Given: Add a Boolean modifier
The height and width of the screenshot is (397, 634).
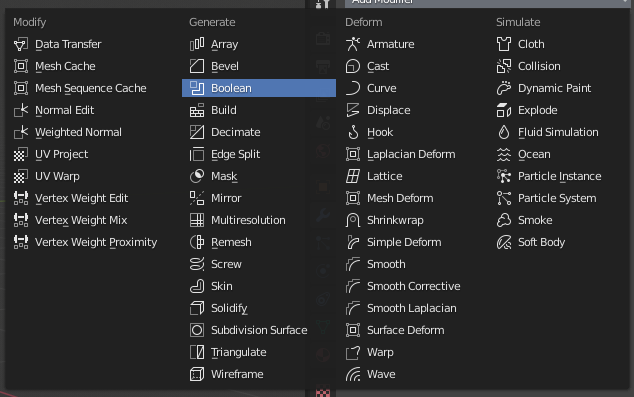Looking at the screenshot, I should (259, 88).
